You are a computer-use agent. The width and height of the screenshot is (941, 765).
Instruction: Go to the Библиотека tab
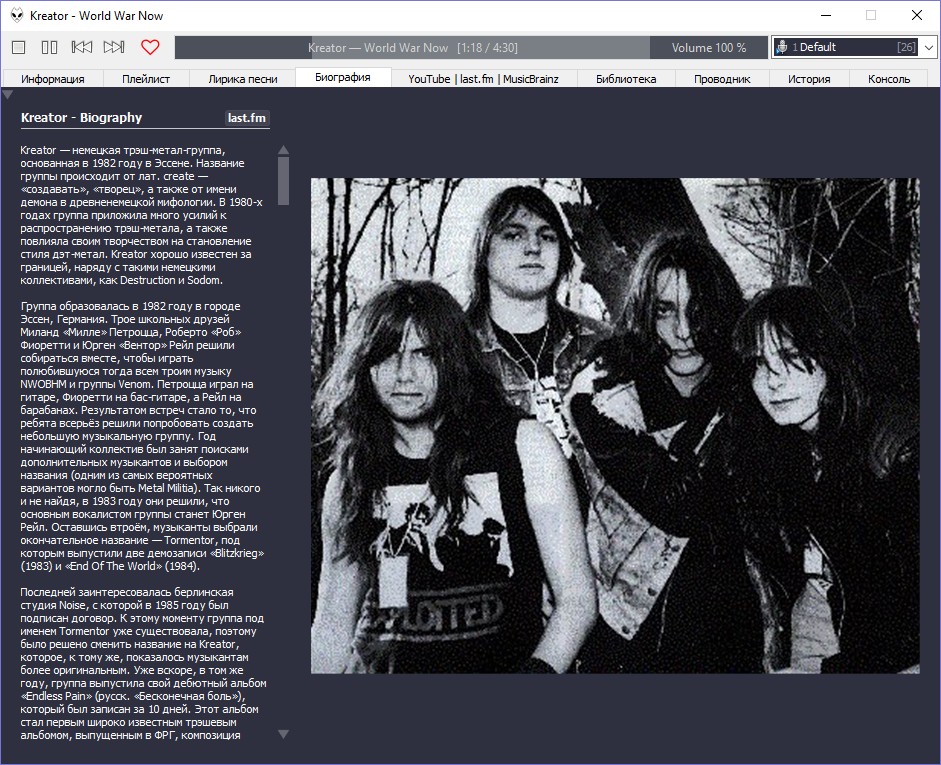point(626,79)
